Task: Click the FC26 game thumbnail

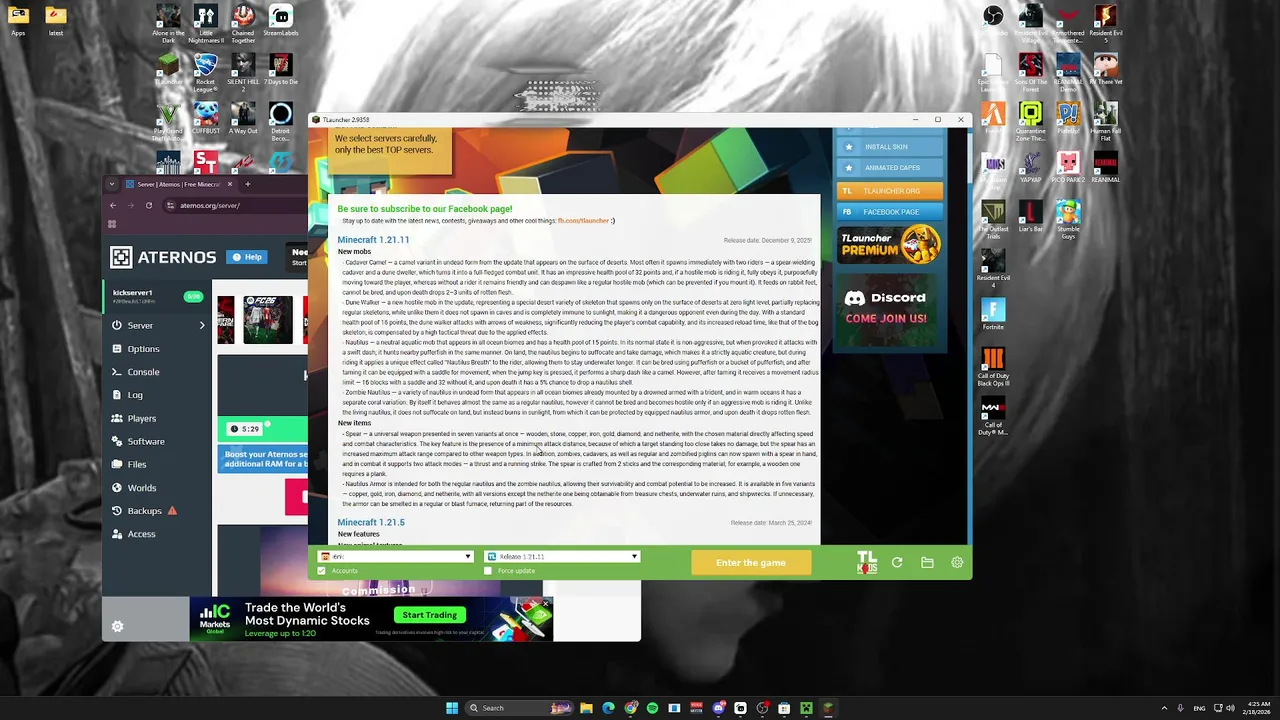Action: [x=268, y=319]
